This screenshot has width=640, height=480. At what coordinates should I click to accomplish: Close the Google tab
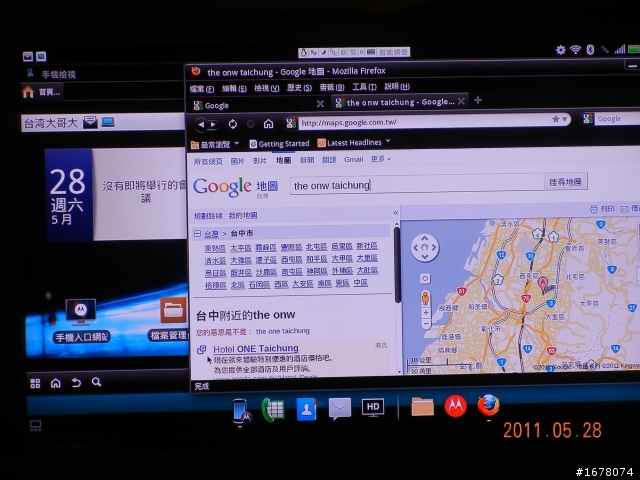point(320,104)
